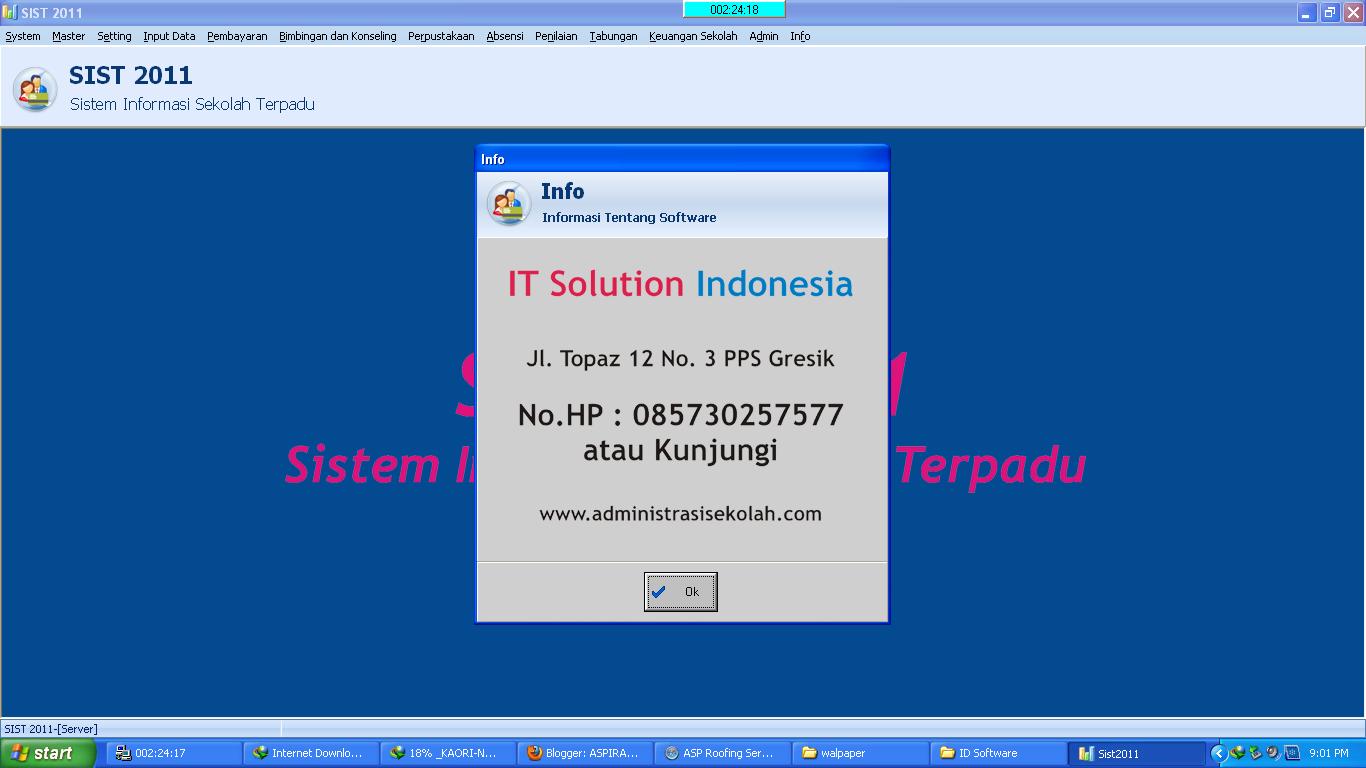Click the 002:24:18 timer at top

point(734,9)
